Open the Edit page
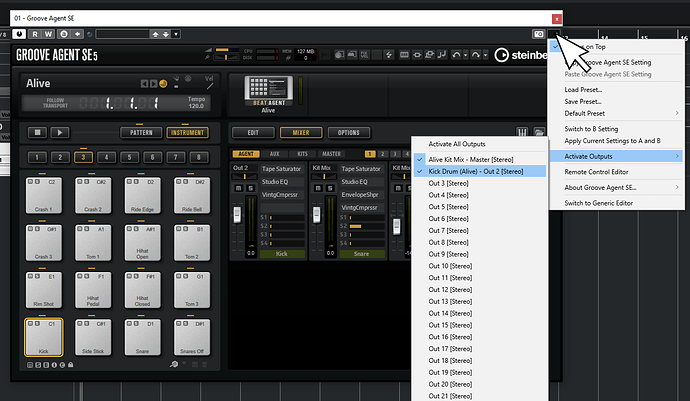 coord(253,132)
